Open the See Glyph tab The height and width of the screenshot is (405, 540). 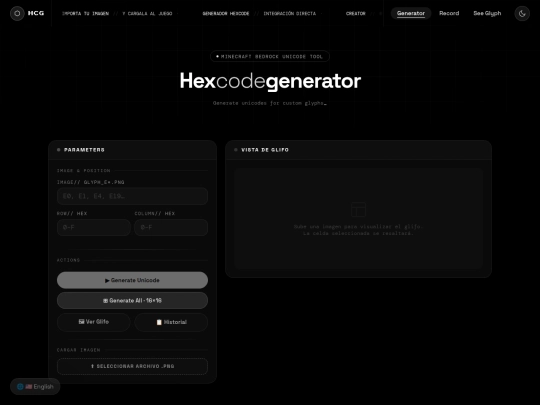487,13
